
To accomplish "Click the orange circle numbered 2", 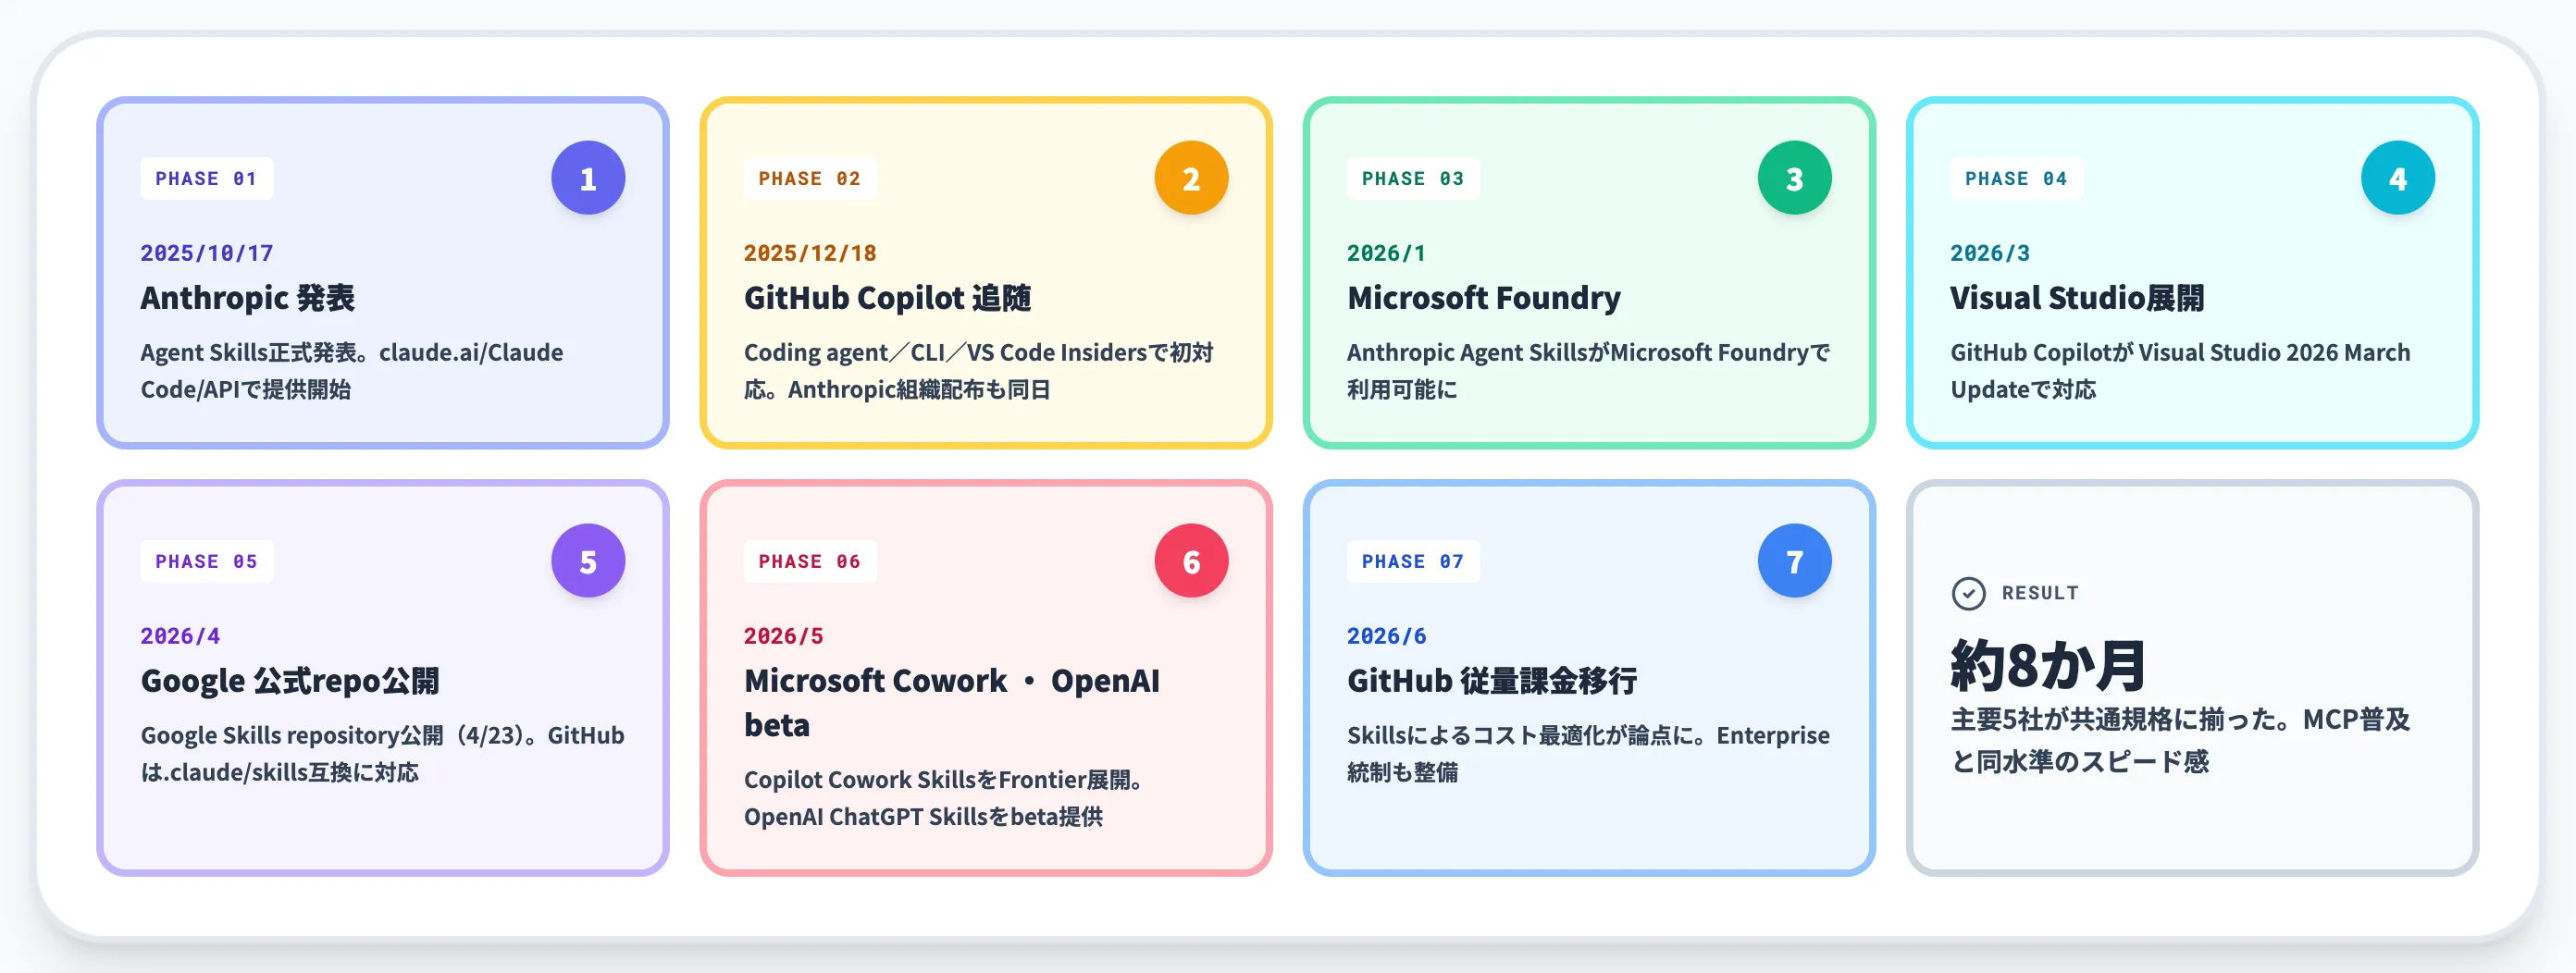I will coord(1191,178).
